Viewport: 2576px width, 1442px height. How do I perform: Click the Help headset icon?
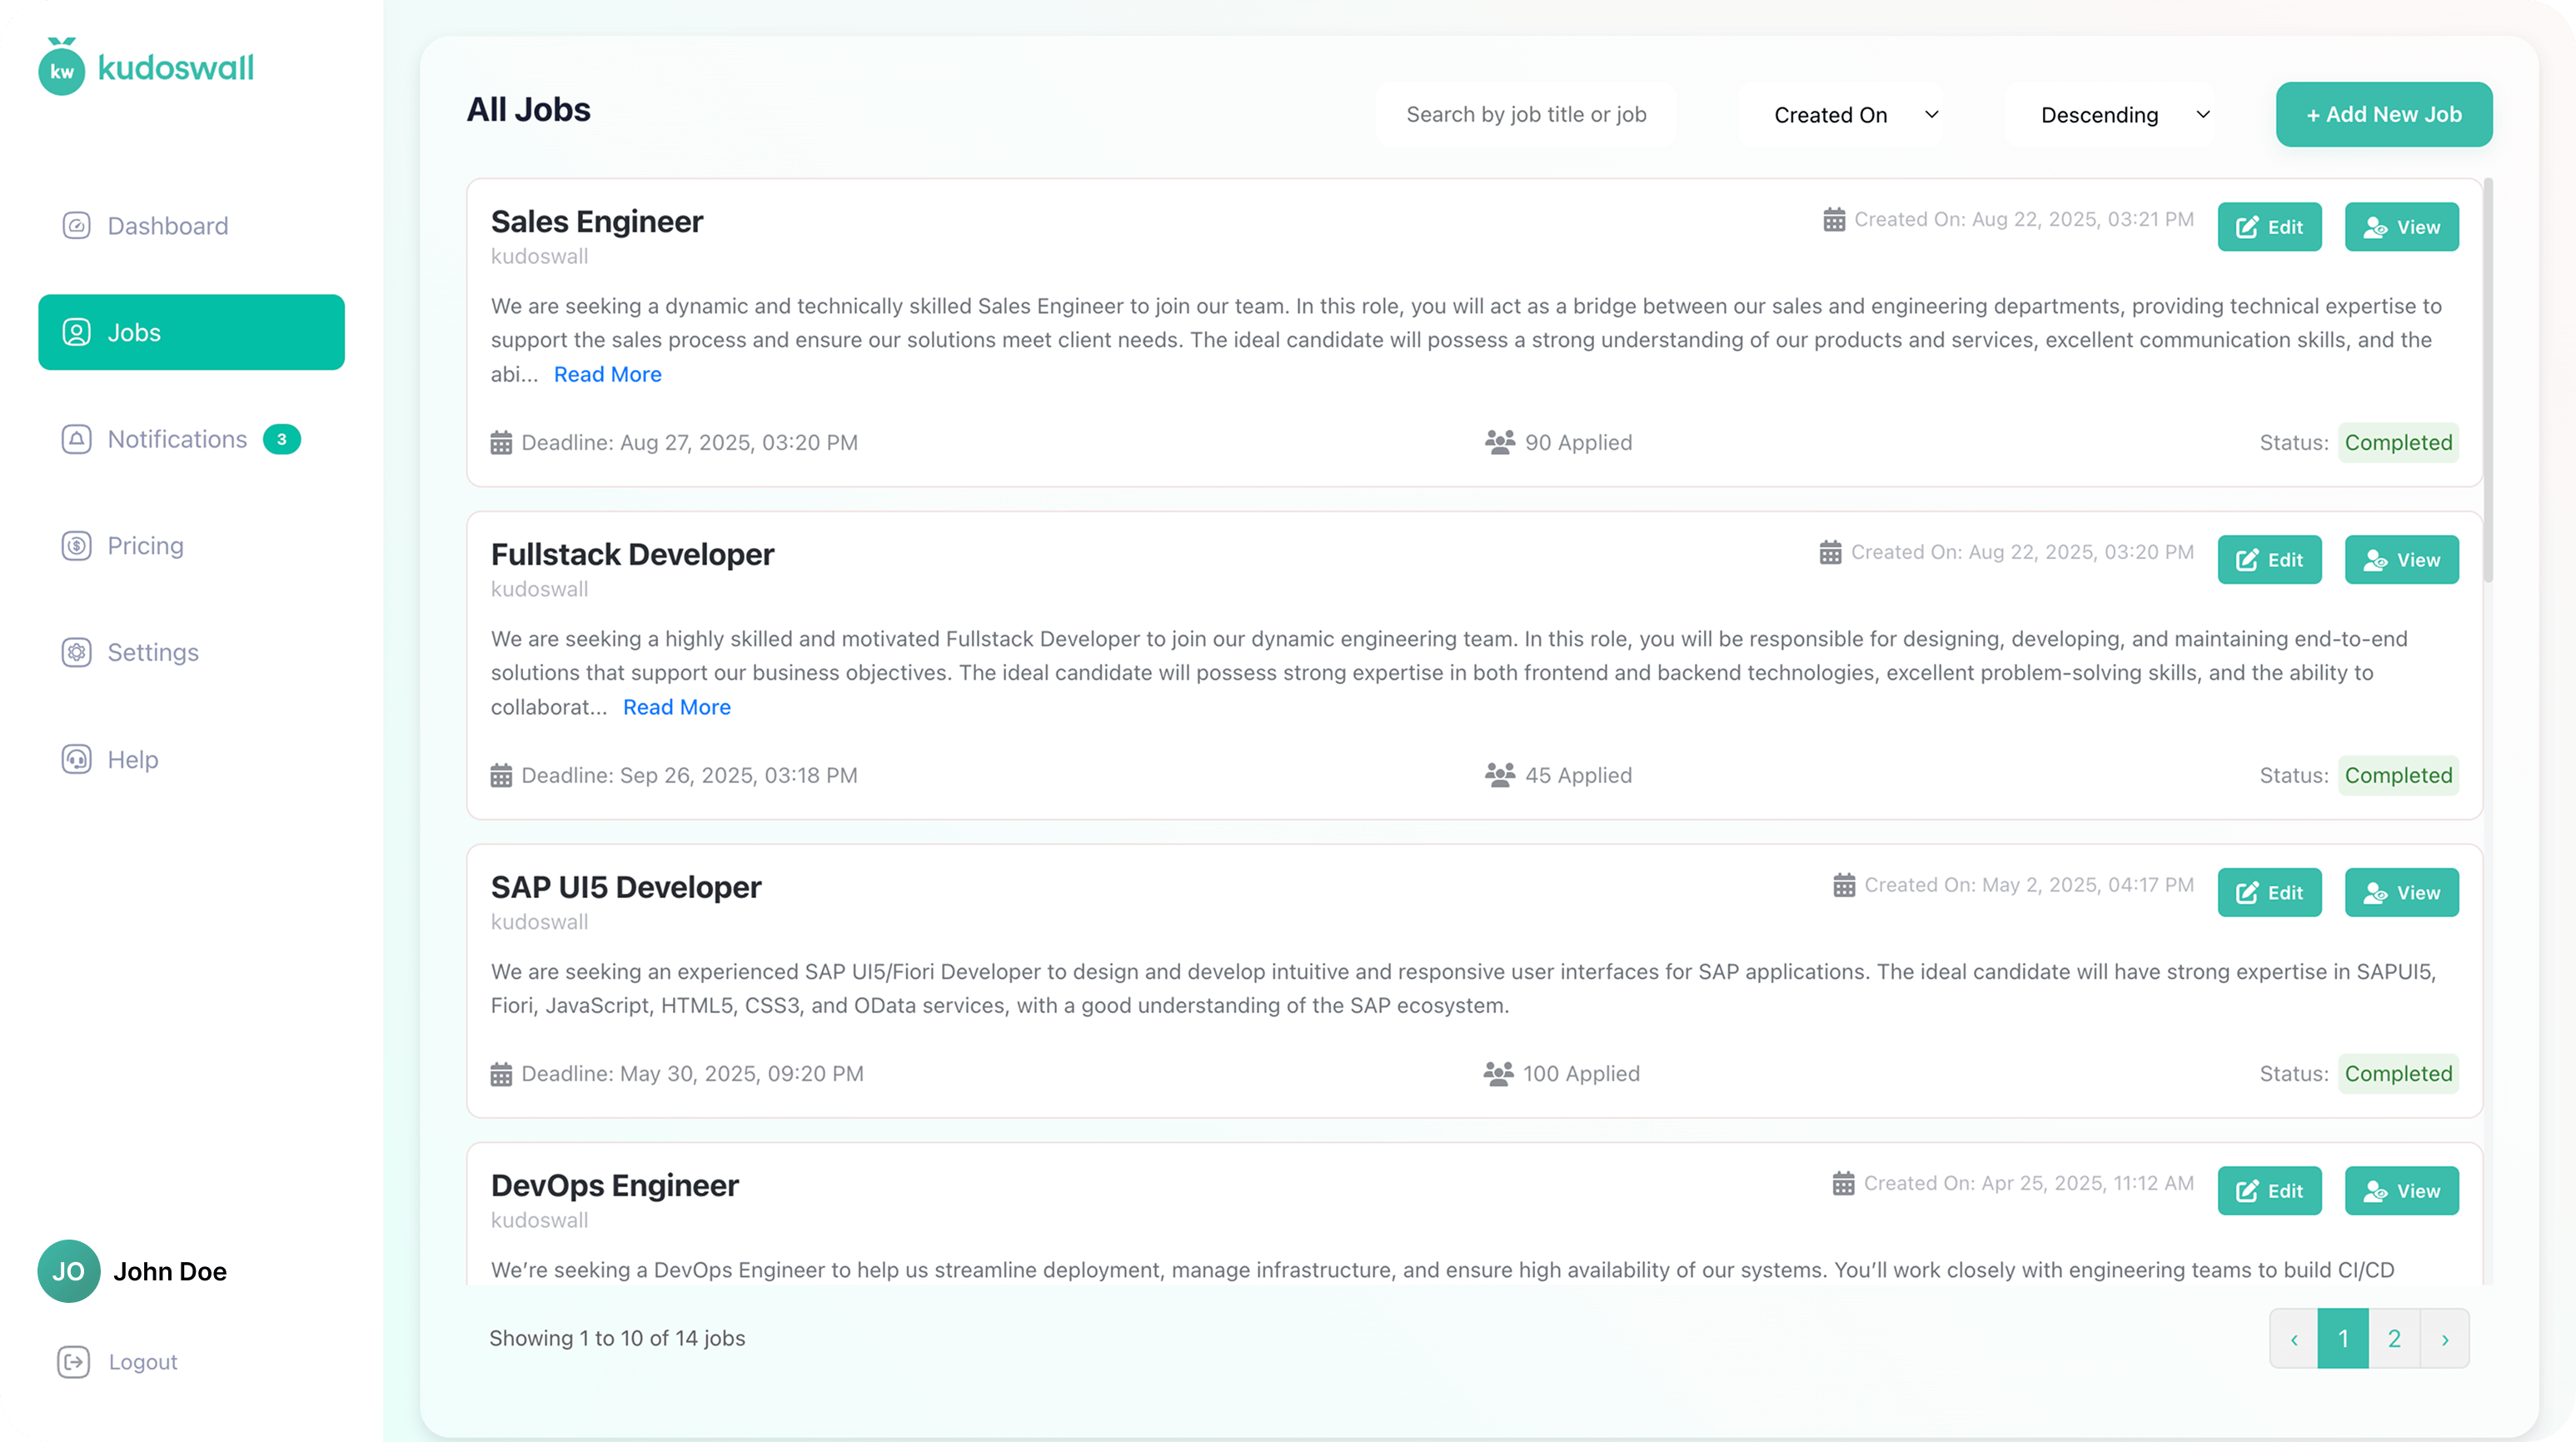(76, 759)
